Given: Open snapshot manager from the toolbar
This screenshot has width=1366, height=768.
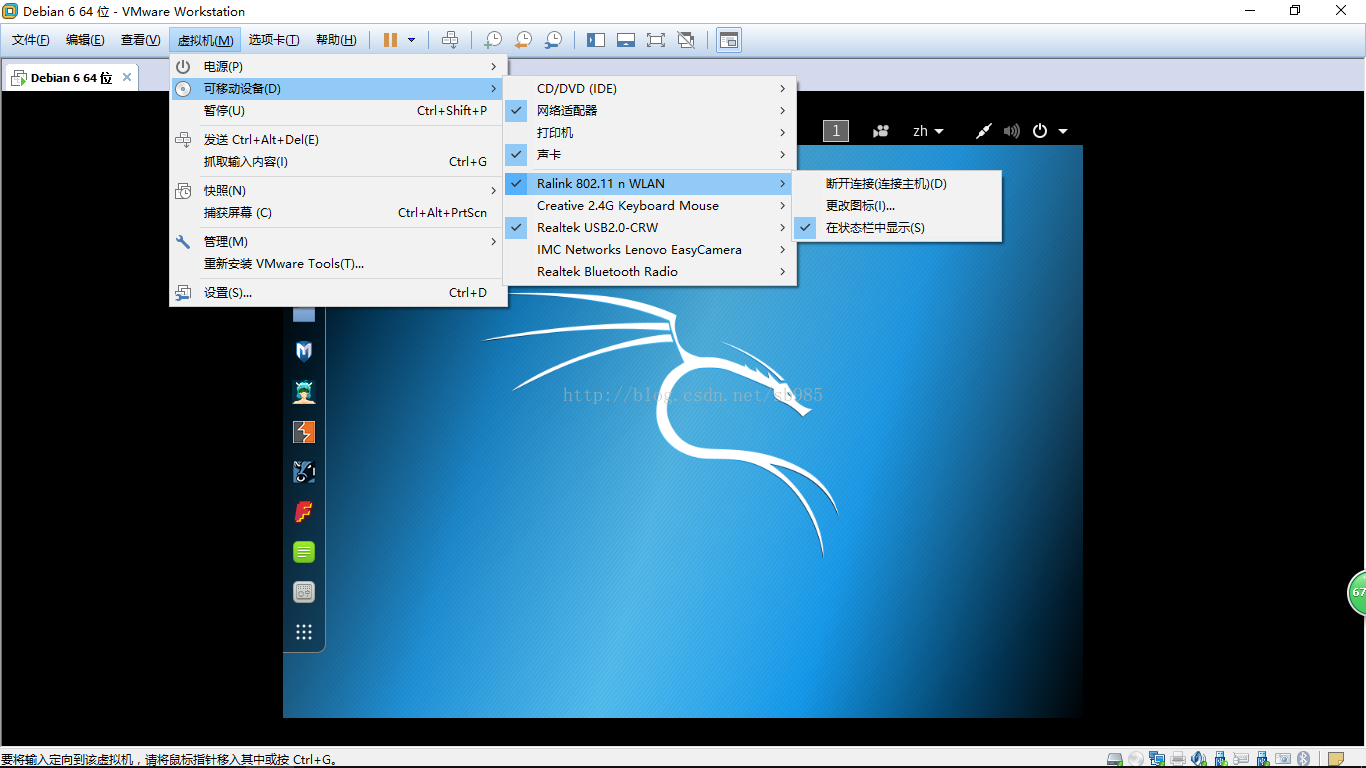Looking at the screenshot, I should 552,40.
